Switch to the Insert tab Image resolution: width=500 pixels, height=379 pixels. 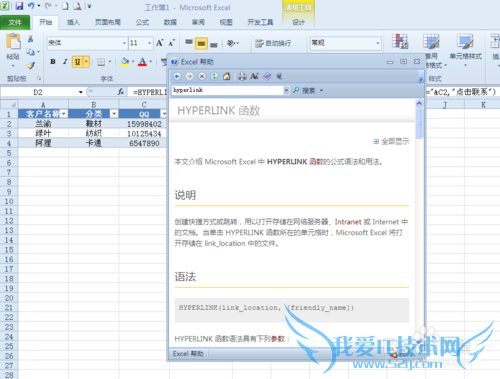click(x=73, y=22)
